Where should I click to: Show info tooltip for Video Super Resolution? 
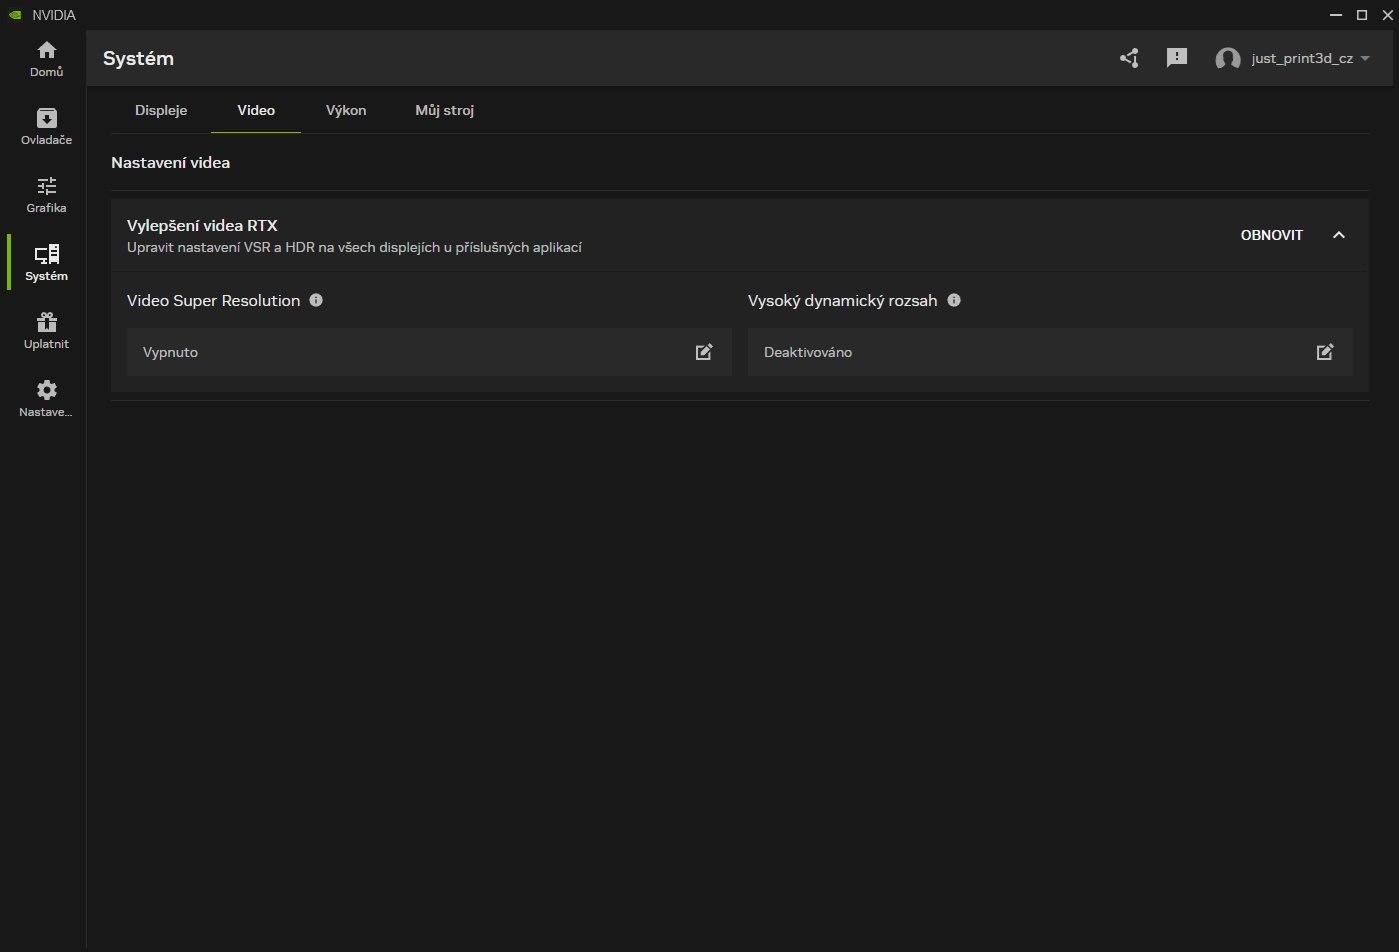(x=316, y=300)
